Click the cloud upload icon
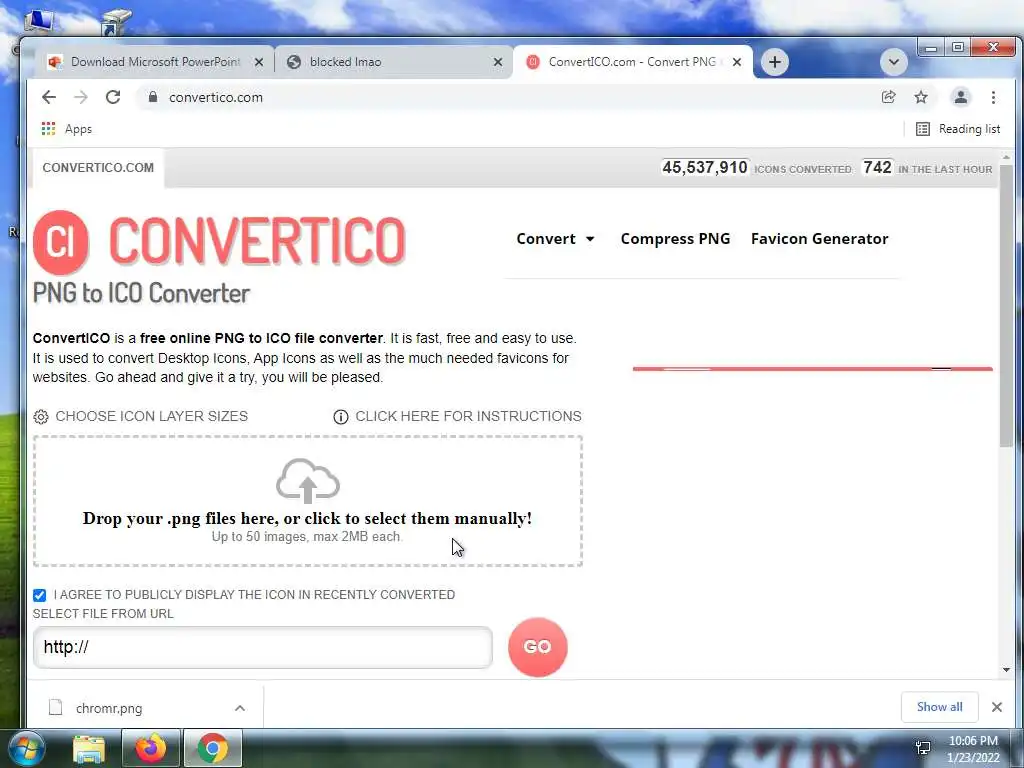 pyautogui.click(x=308, y=480)
